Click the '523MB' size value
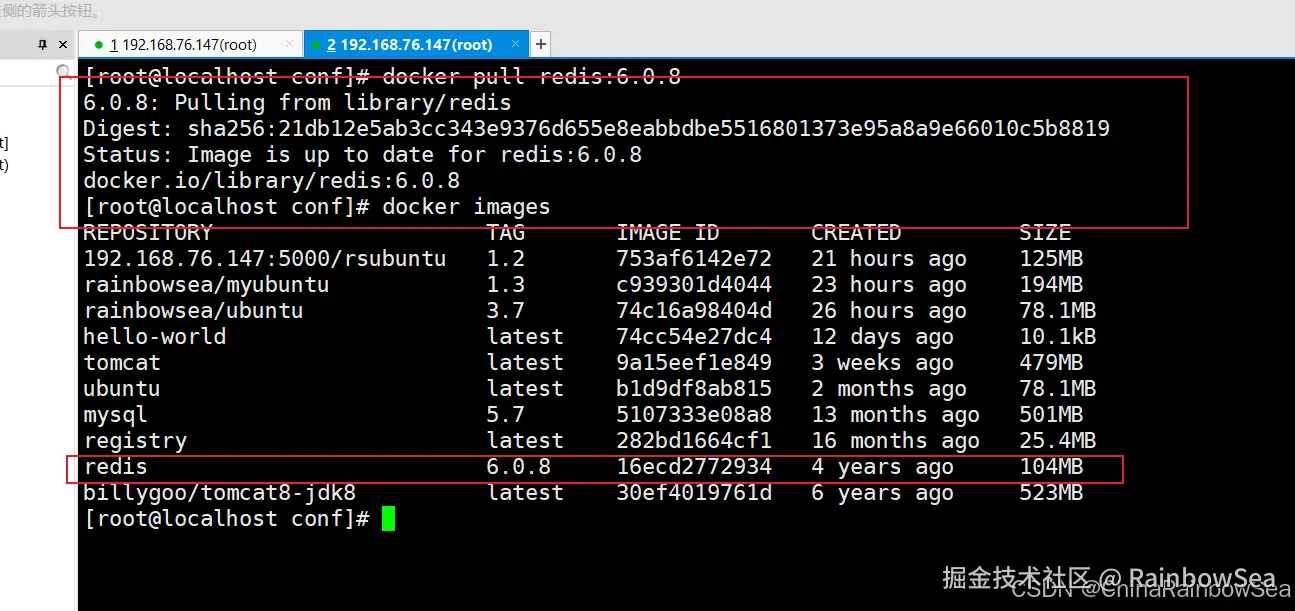 [x=1051, y=492]
